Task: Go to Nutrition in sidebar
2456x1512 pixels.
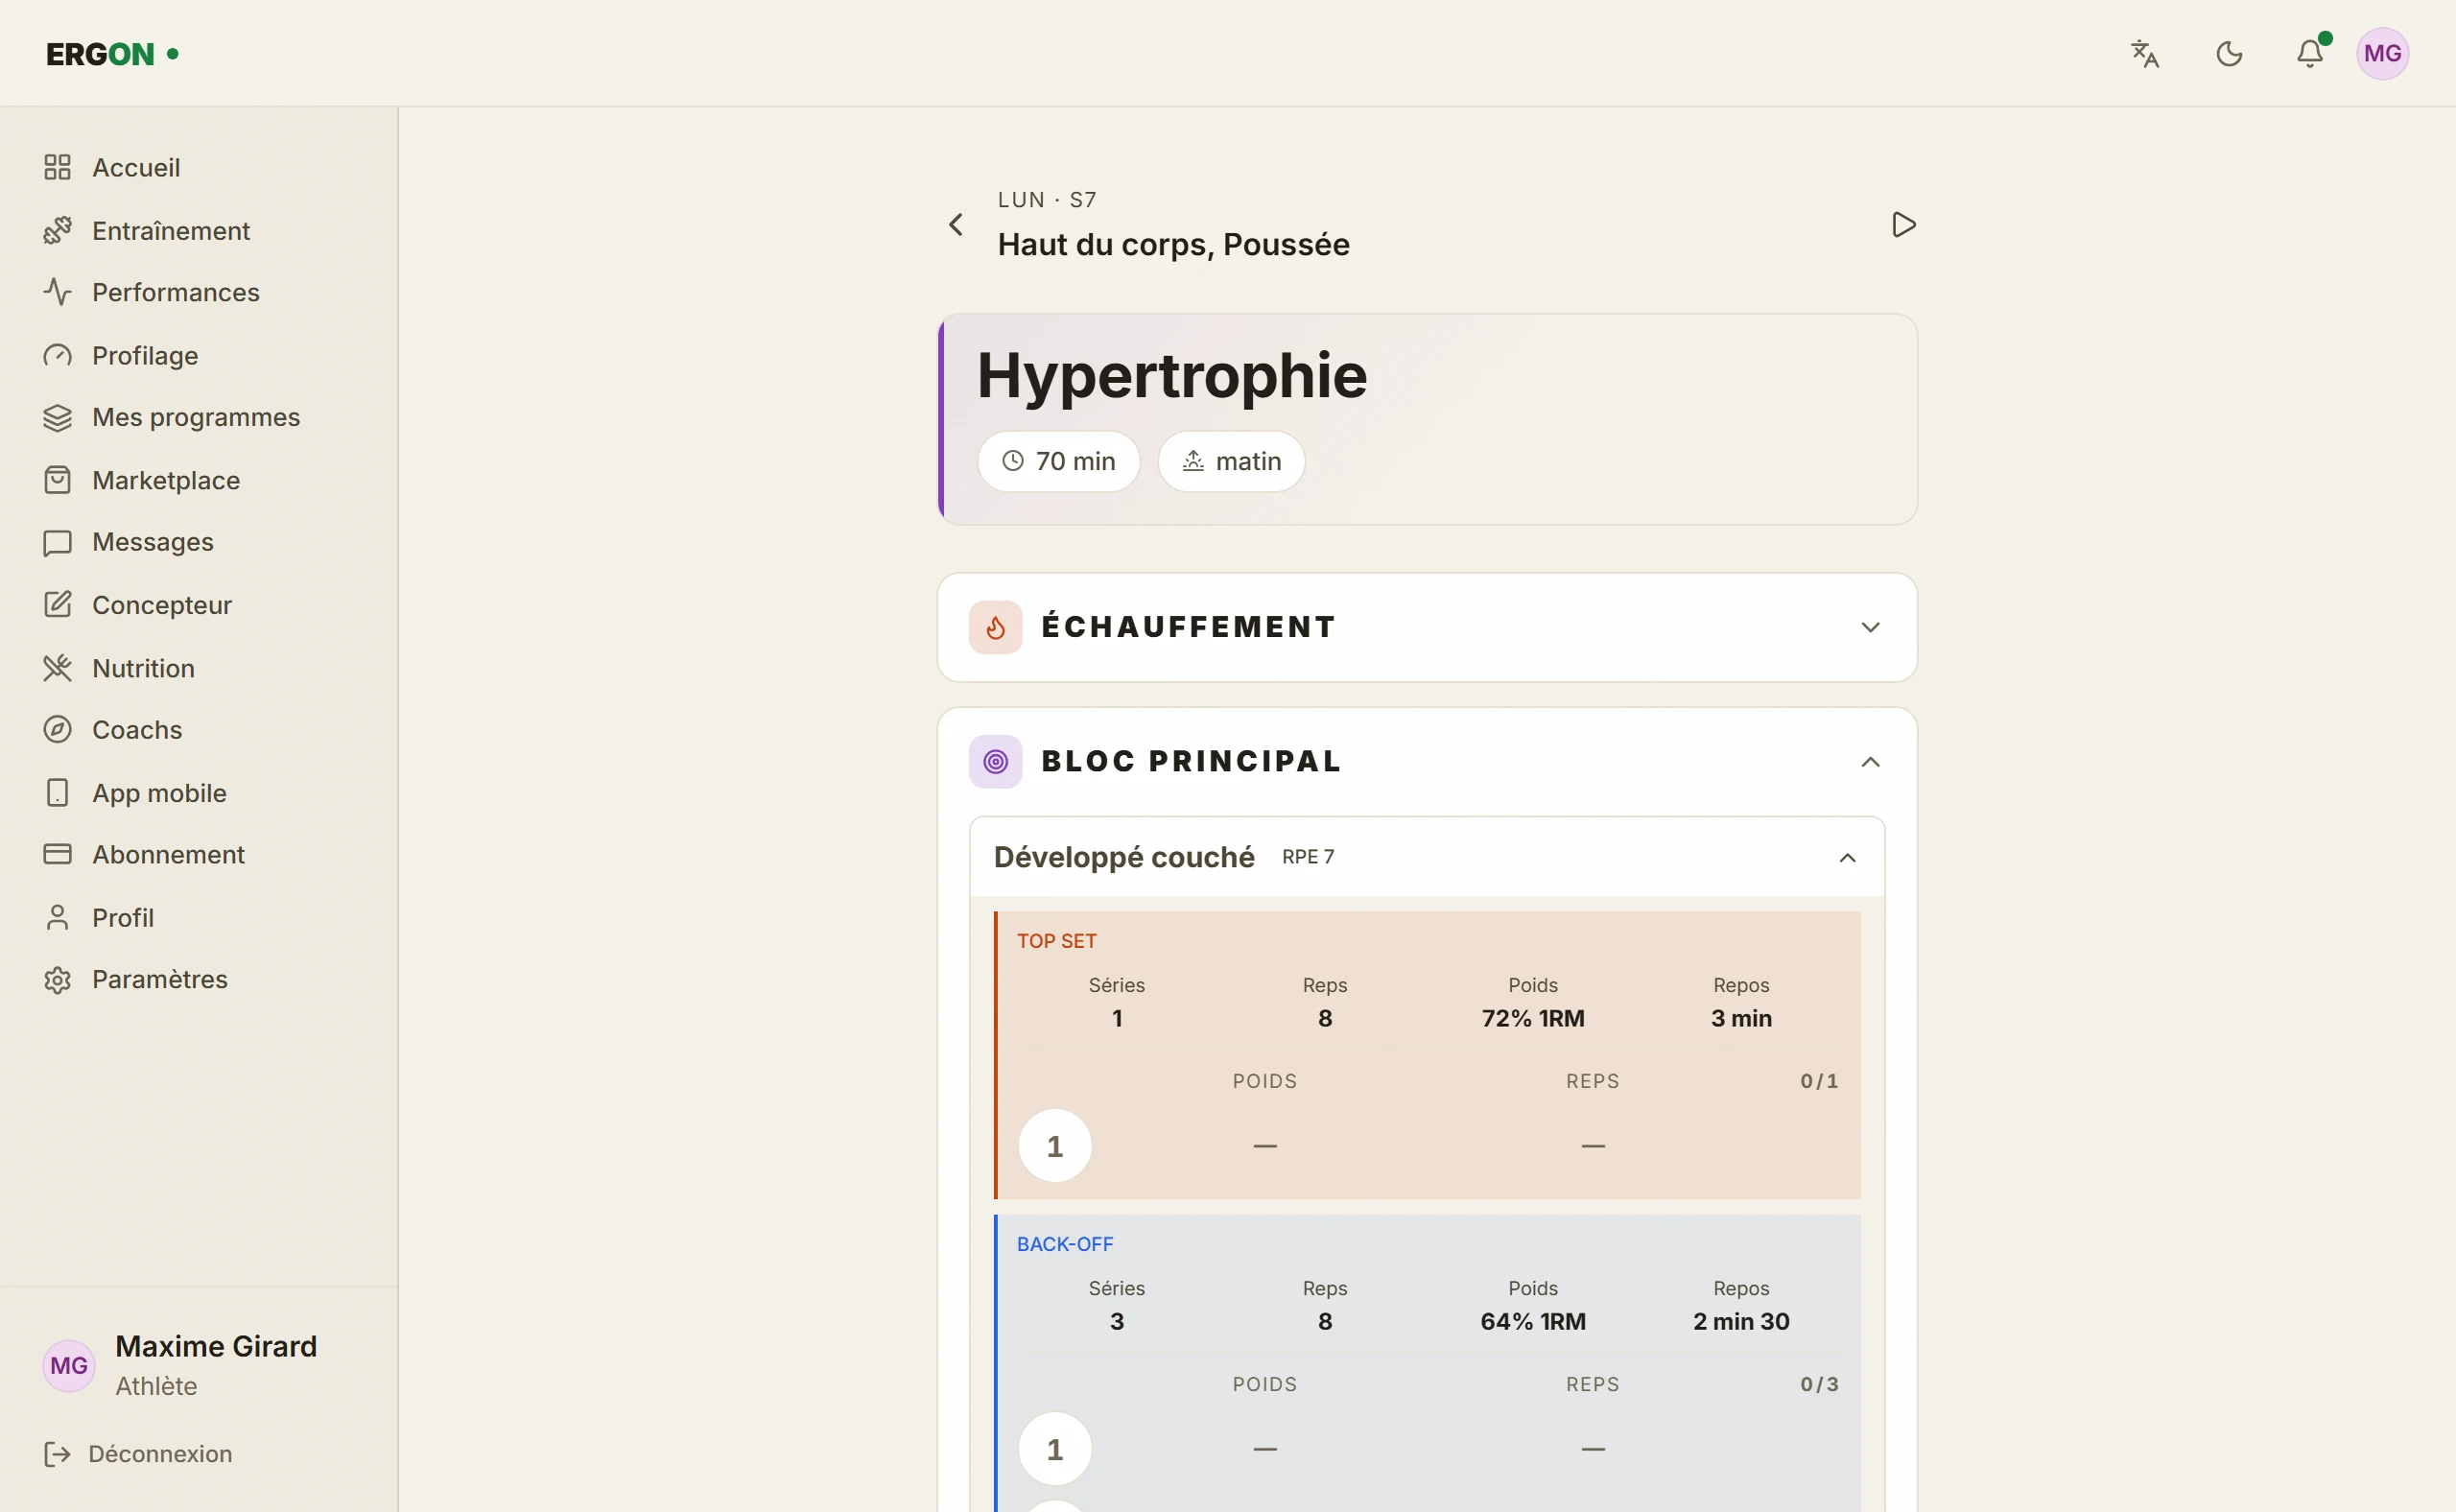Action: [199, 668]
